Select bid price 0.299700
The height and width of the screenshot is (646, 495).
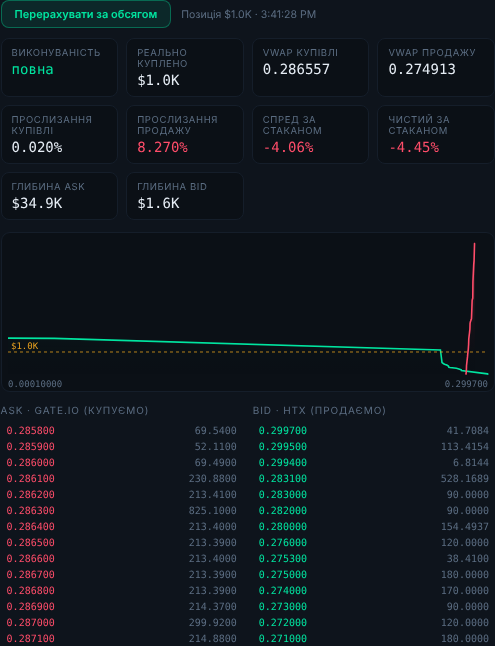pyautogui.click(x=283, y=431)
